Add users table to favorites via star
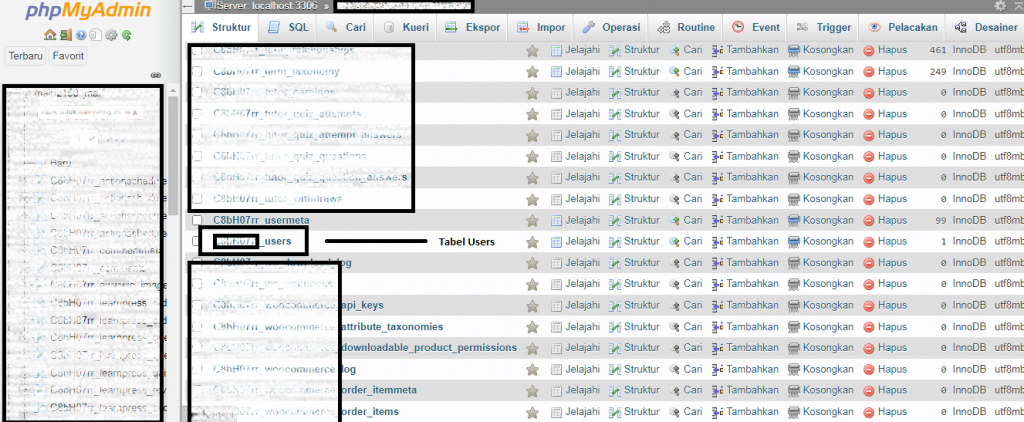1024x422 pixels. pos(532,242)
